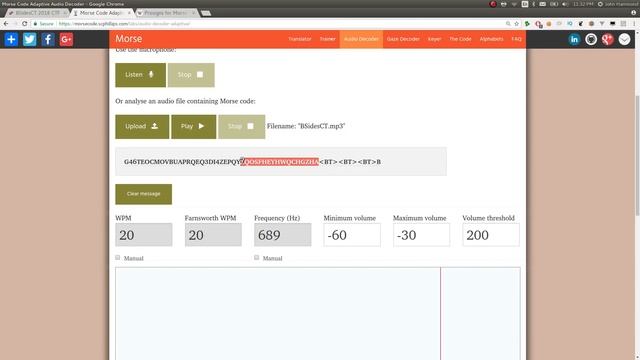Edit the Volume threshold field
Screen dimensions: 640x360
(x=491, y=235)
